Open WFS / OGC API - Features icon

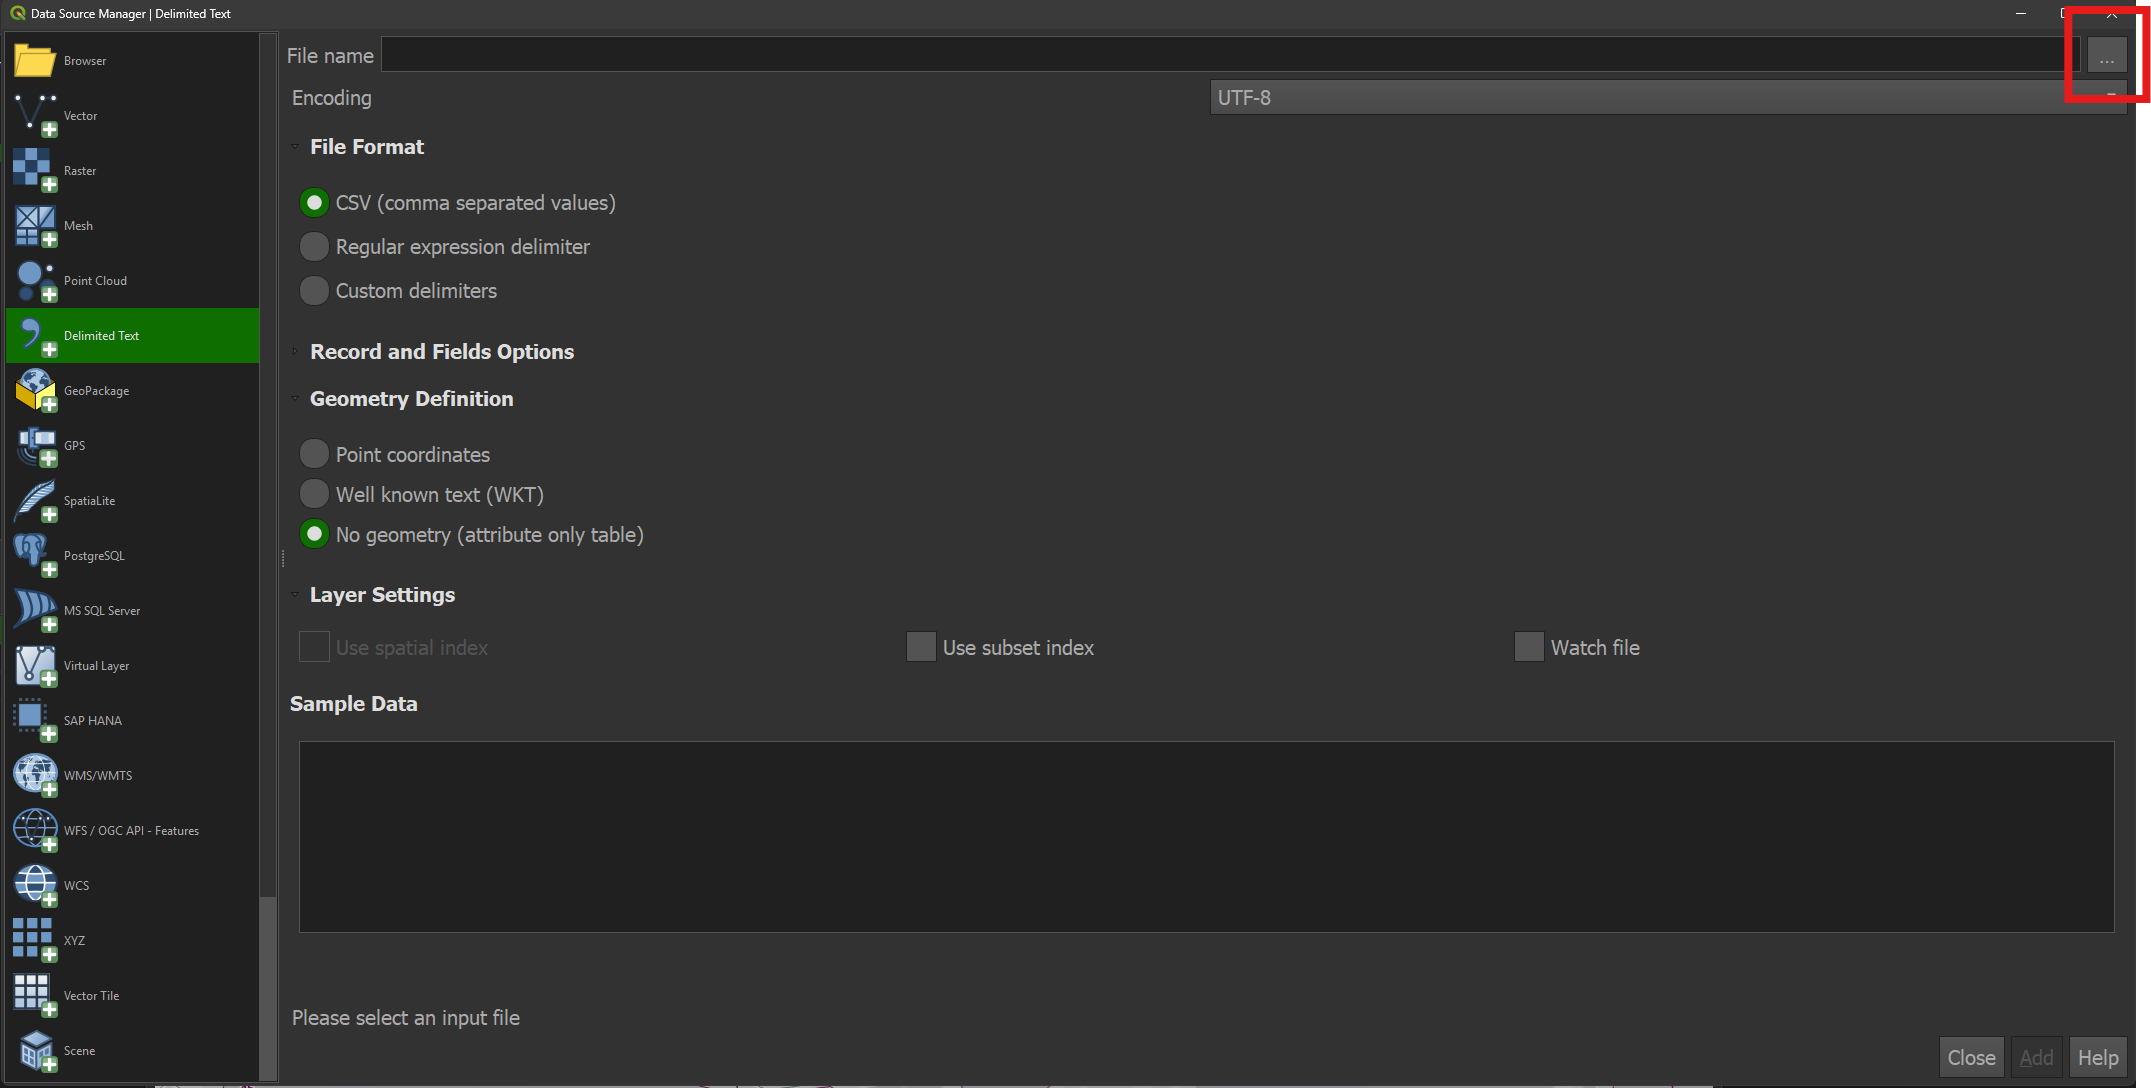(x=35, y=830)
